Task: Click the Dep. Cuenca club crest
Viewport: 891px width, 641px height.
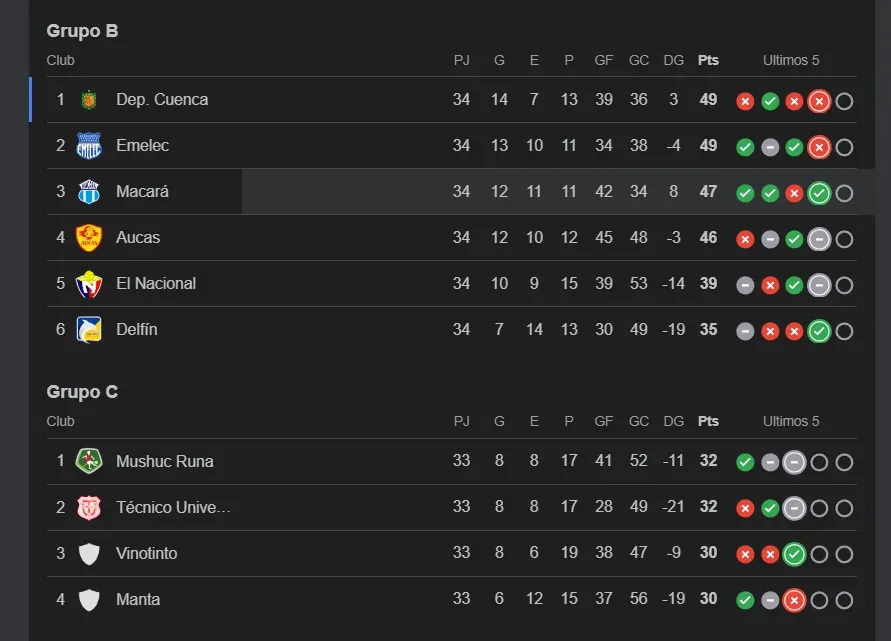Action: (x=89, y=100)
